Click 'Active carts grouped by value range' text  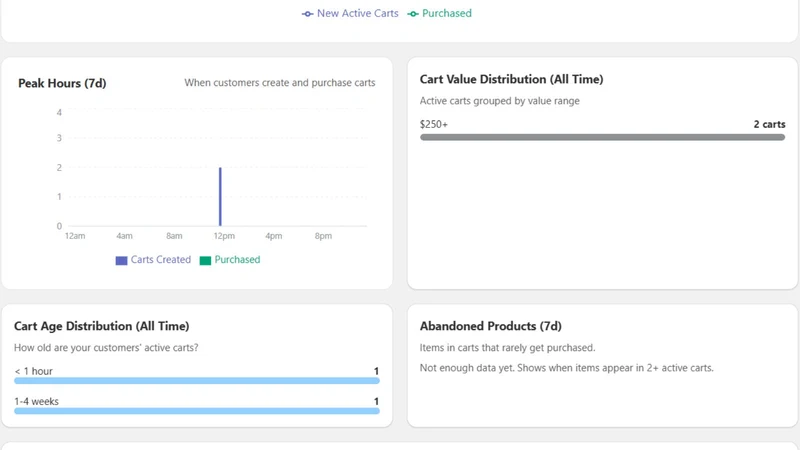499,101
